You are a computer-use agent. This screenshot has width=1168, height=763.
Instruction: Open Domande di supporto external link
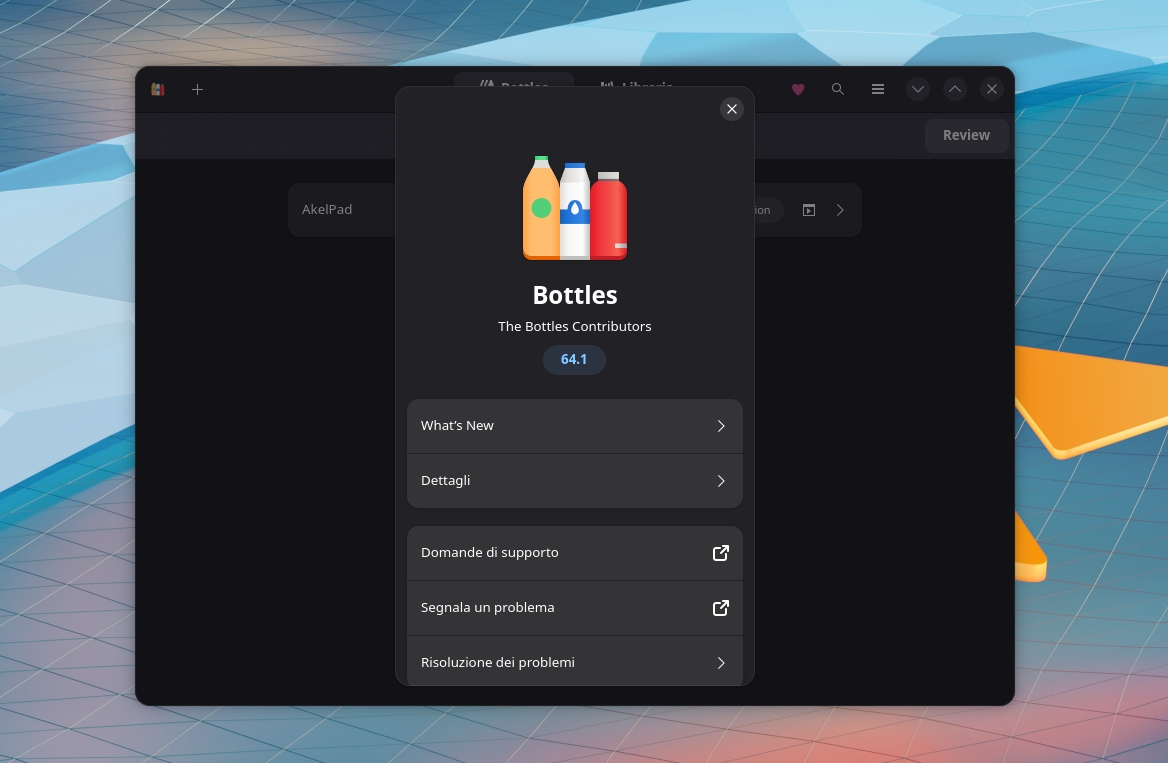coord(574,553)
